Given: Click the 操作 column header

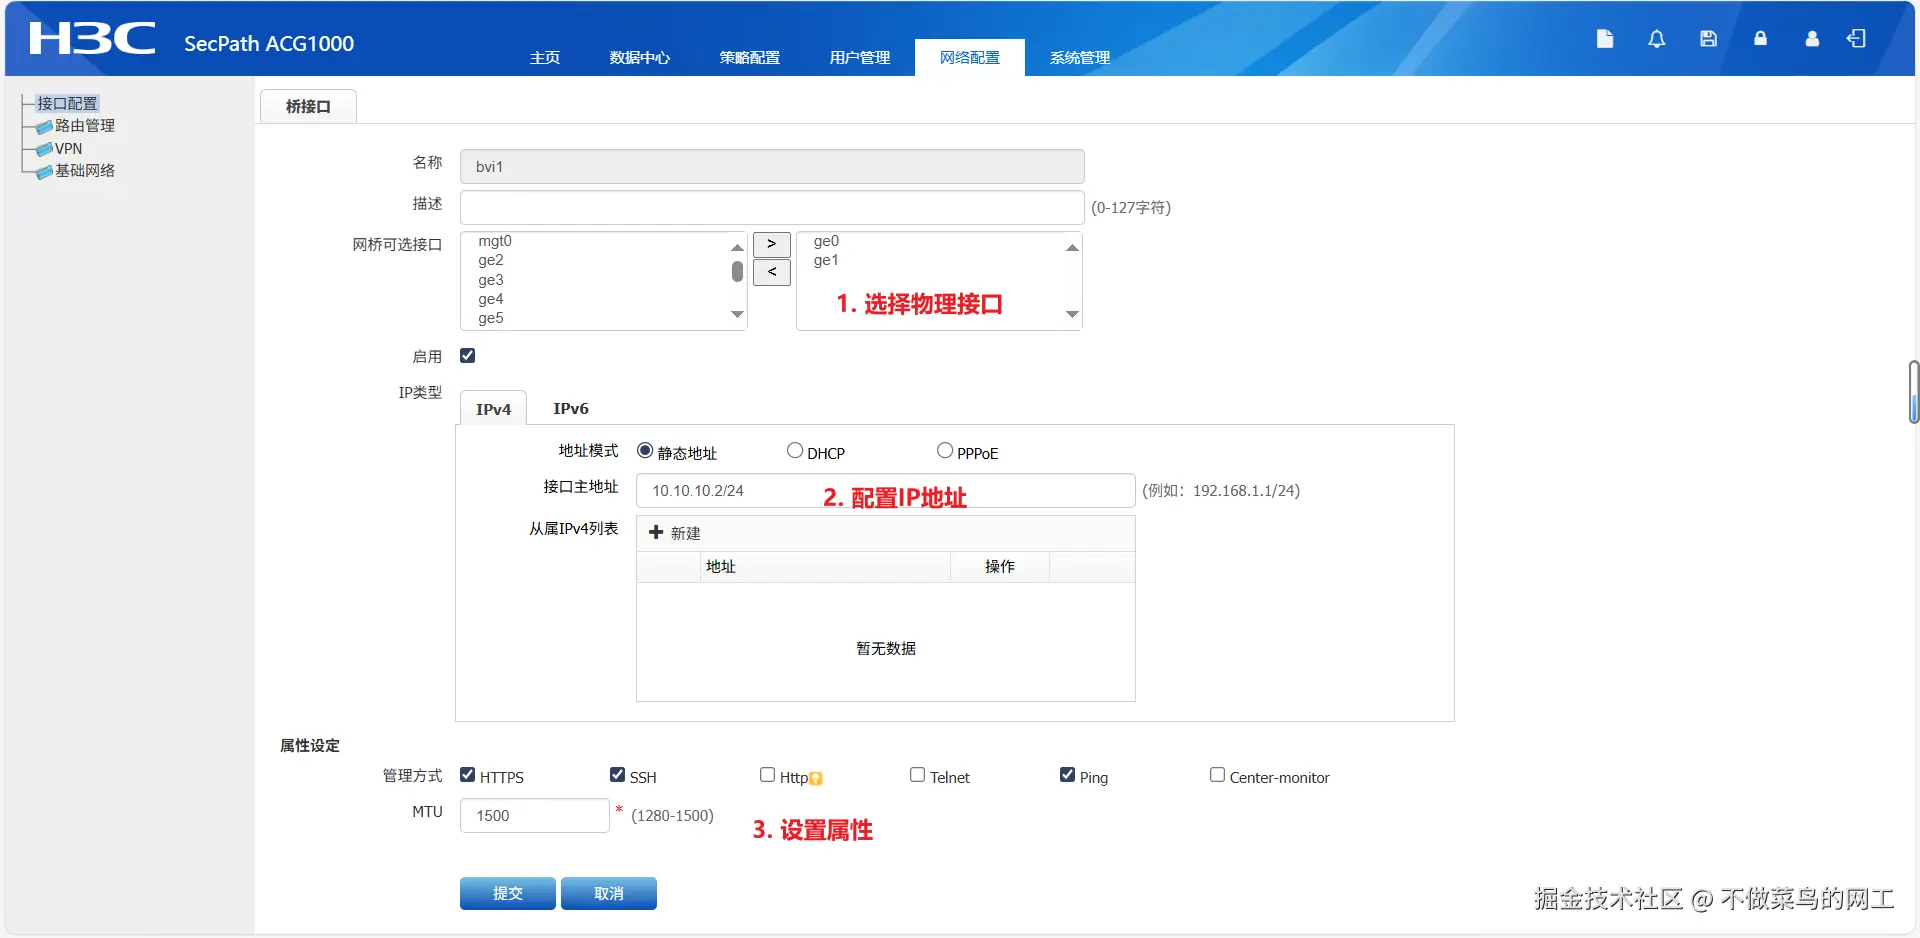Looking at the screenshot, I should pyautogui.click(x=1000, y=566).
